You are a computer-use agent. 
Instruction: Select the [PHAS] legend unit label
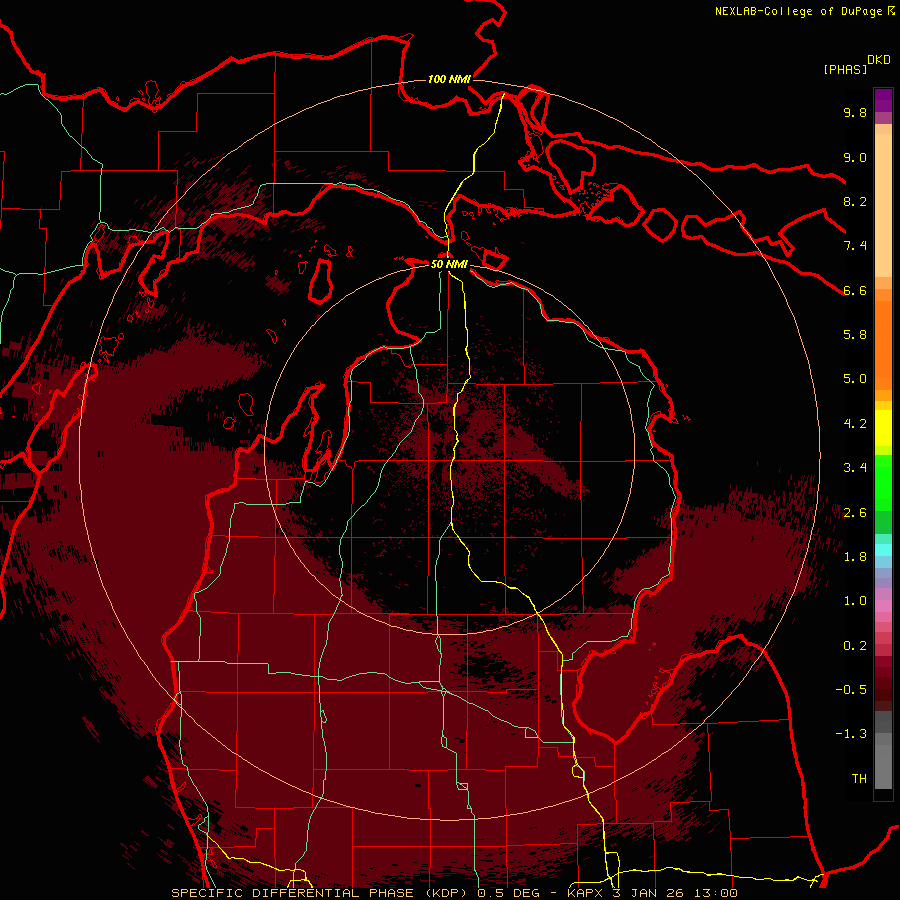(x=845, y=69)
